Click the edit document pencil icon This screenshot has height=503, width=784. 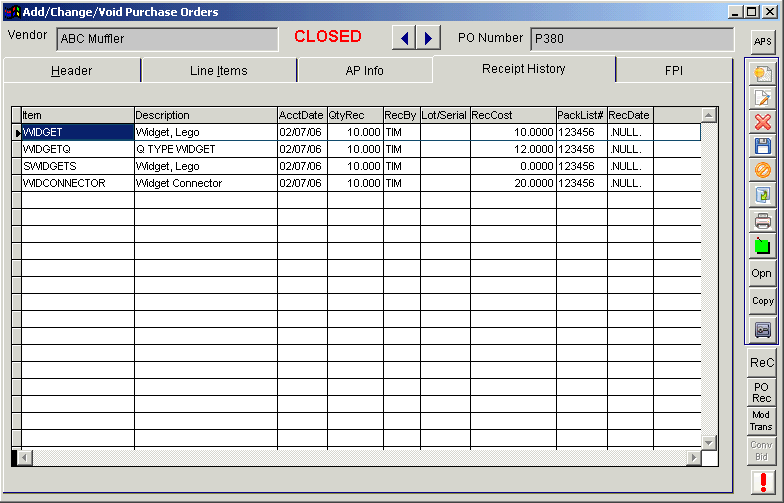pos(762,98)
